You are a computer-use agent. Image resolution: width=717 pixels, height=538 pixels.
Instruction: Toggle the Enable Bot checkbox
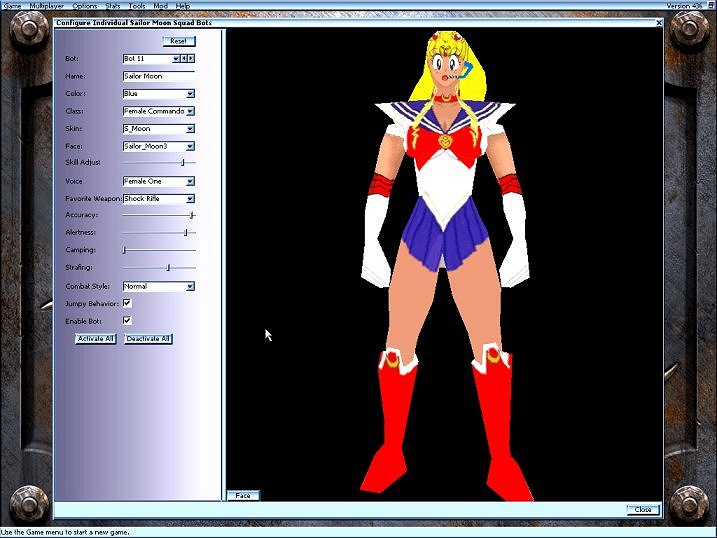click(x=127, y=320)
